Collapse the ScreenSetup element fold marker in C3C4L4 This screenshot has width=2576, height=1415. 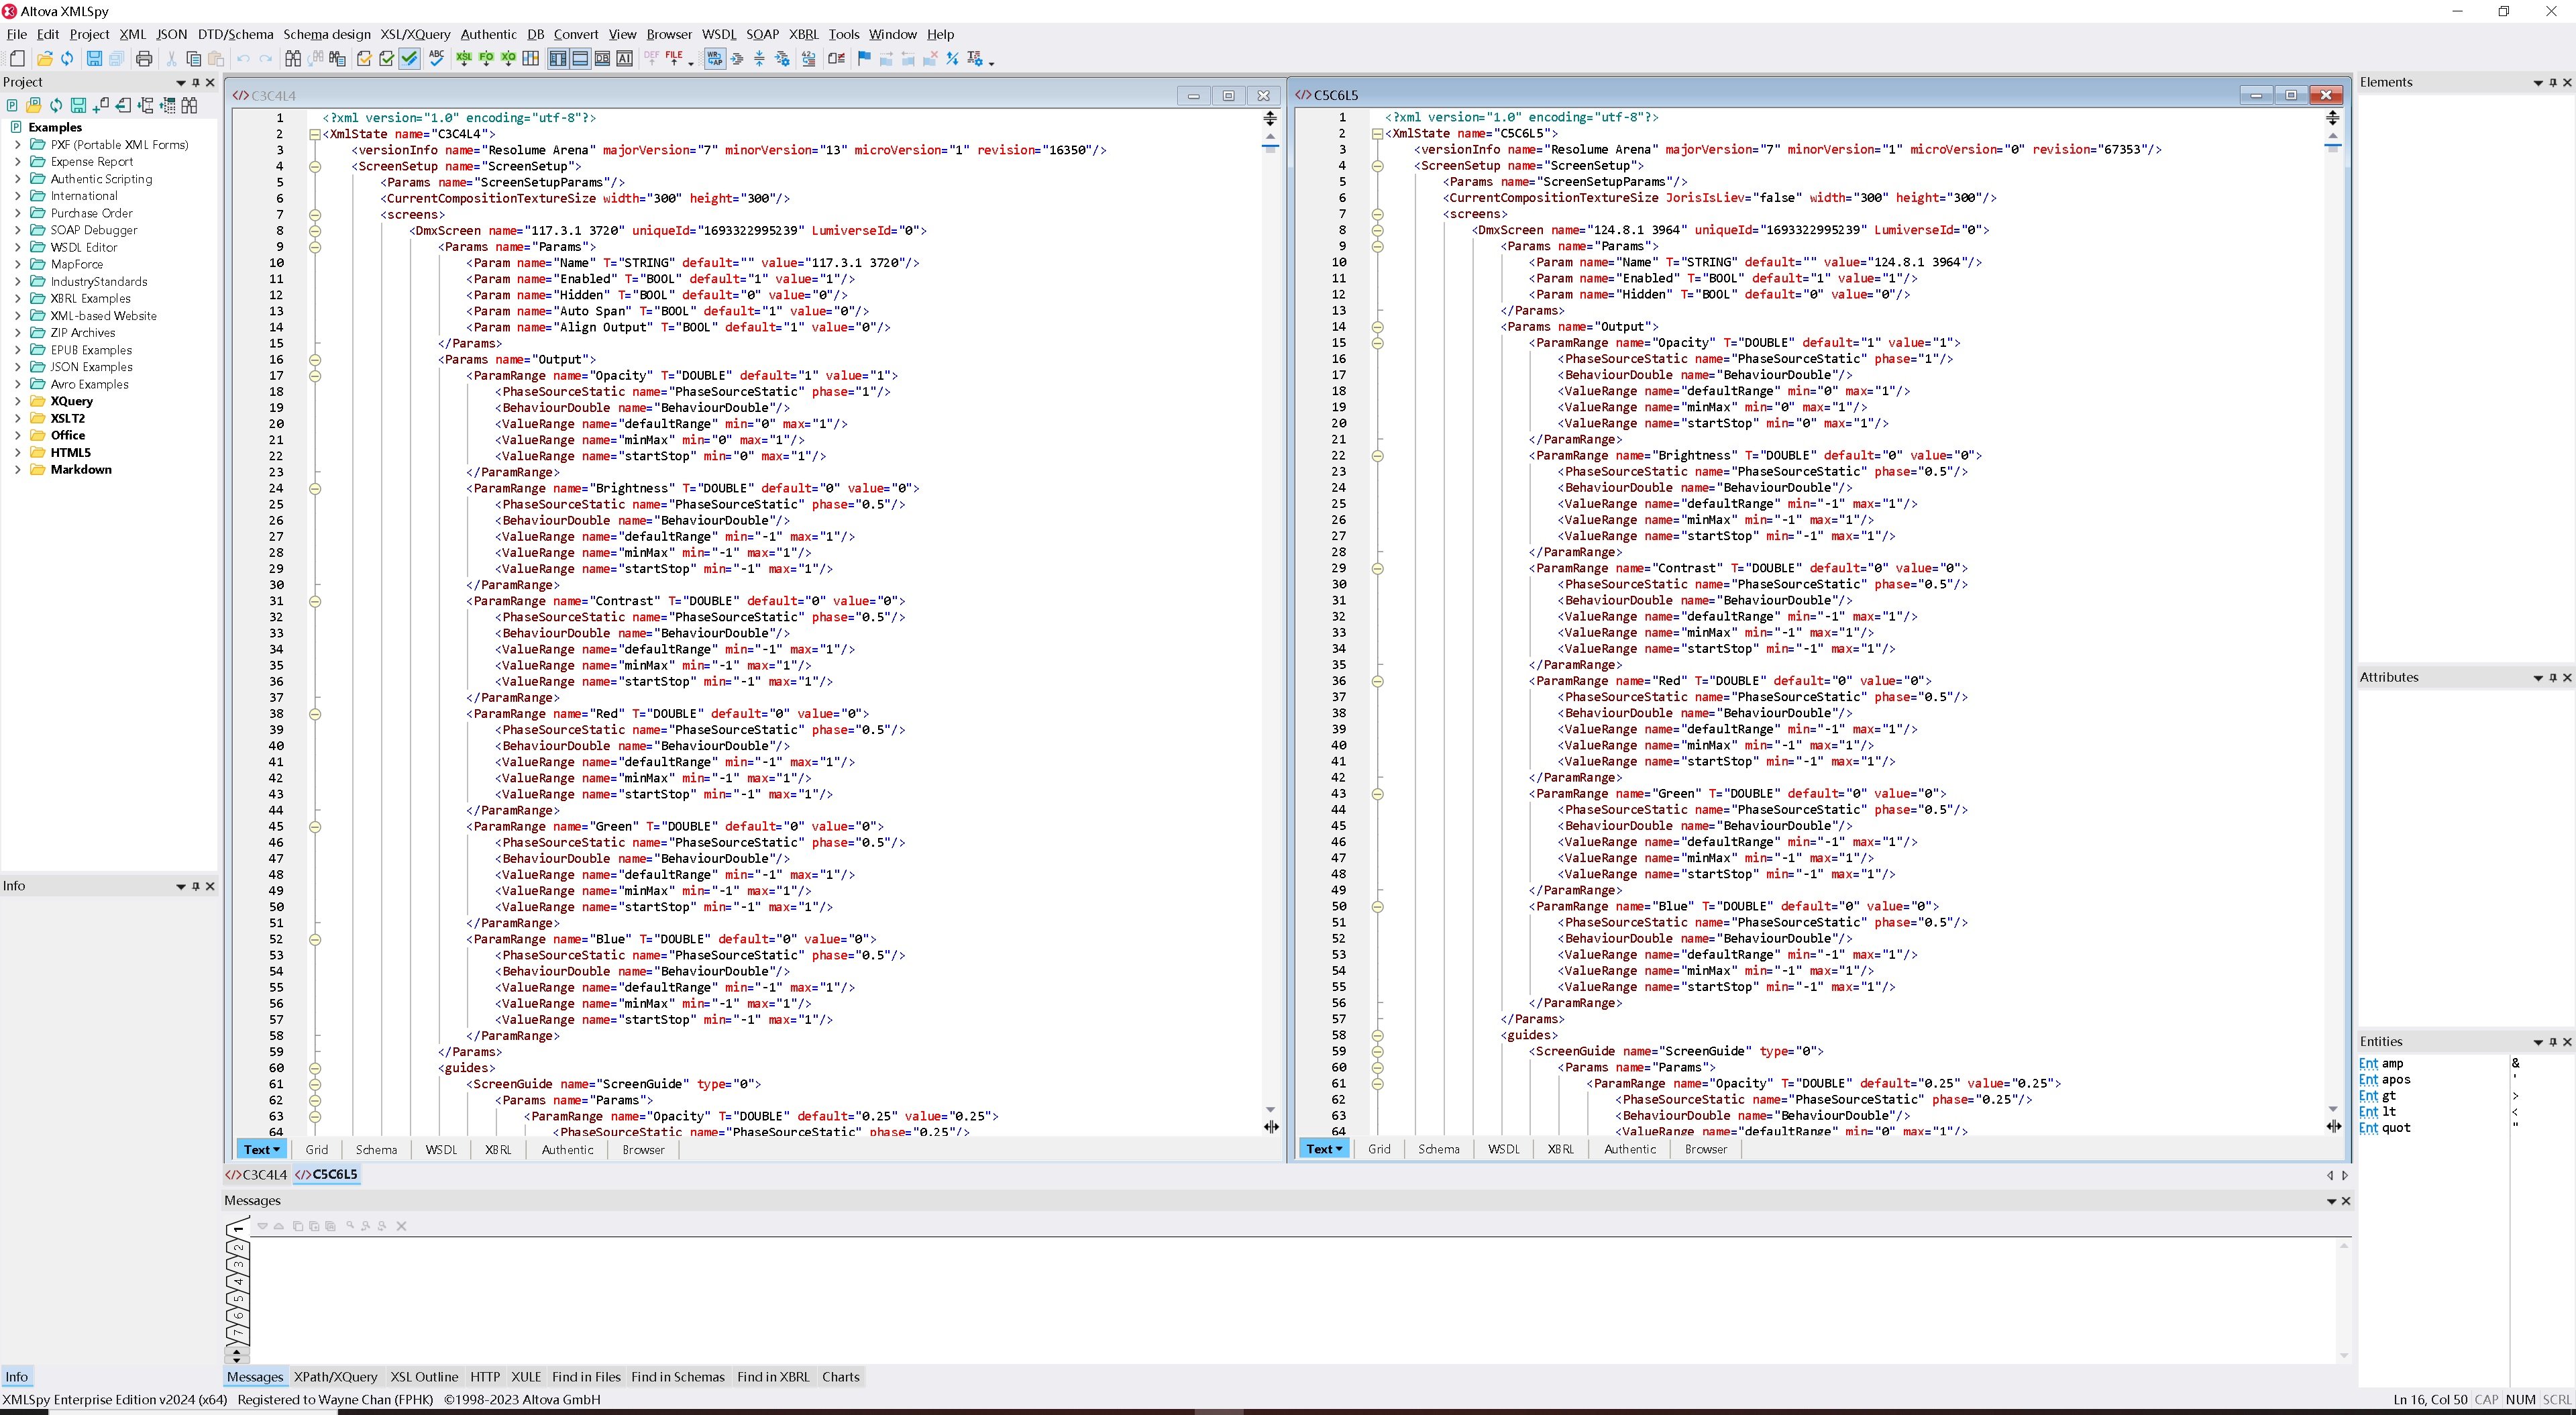(315, 166)
